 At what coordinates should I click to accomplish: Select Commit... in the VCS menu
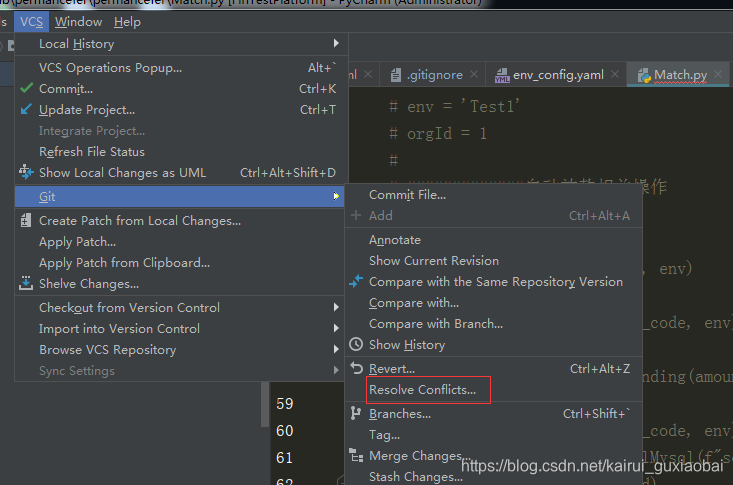181,88
